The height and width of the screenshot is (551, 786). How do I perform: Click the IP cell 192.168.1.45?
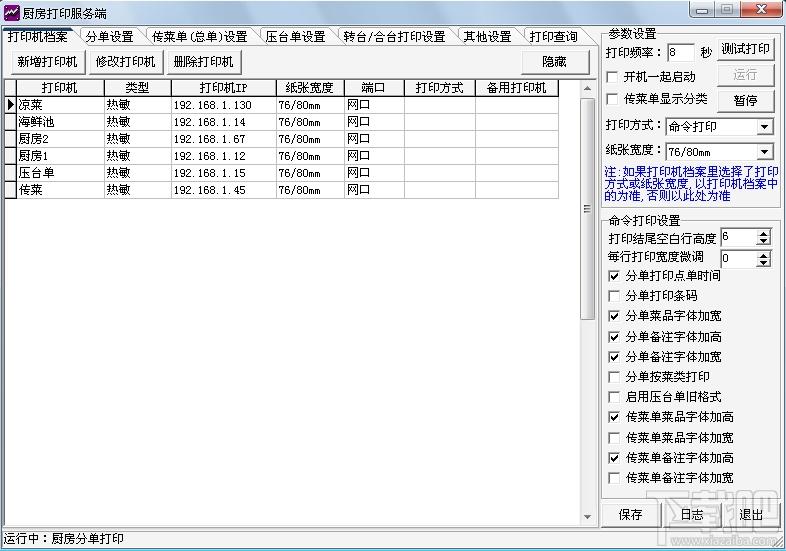pyautogui.click(x=224, y=190)
